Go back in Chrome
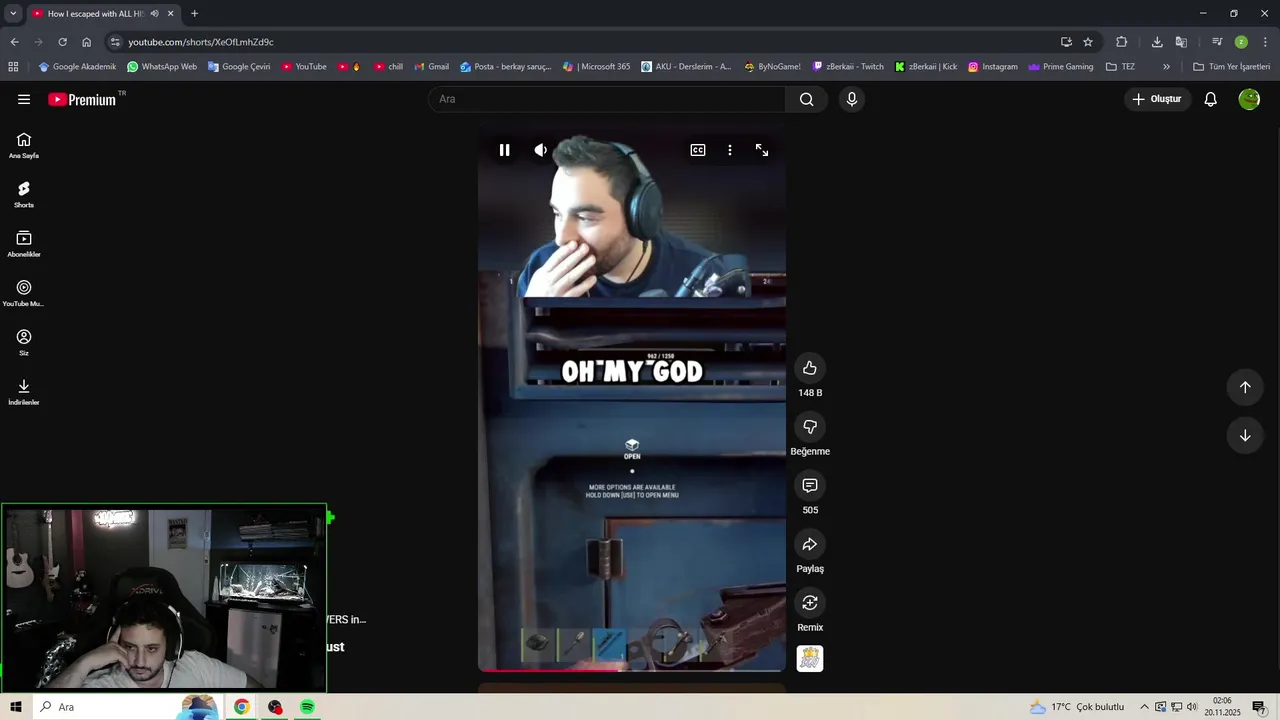This screenshot has height=720, width=1280. 14,42
